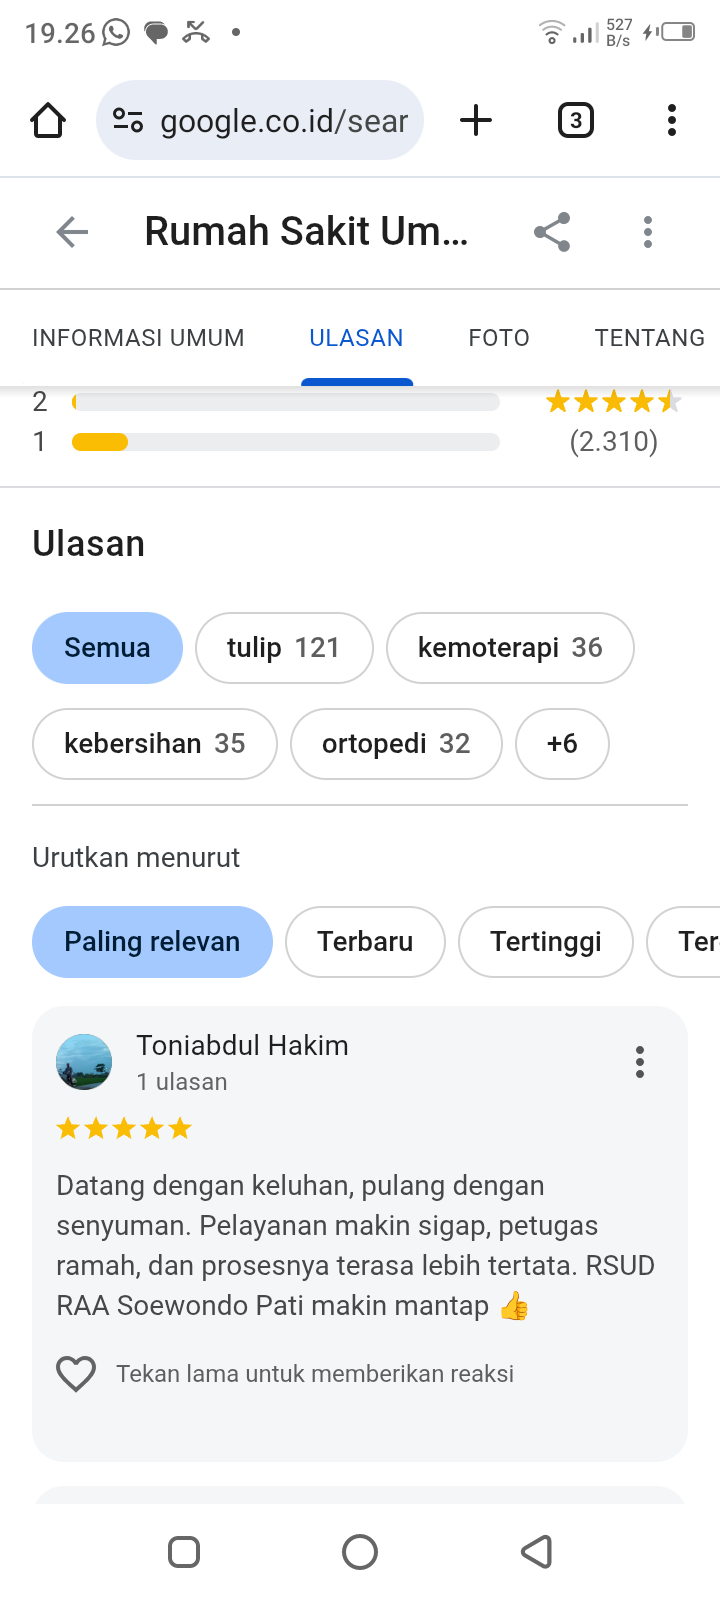Select the Semua review filter chip

[x=107, y=648]
